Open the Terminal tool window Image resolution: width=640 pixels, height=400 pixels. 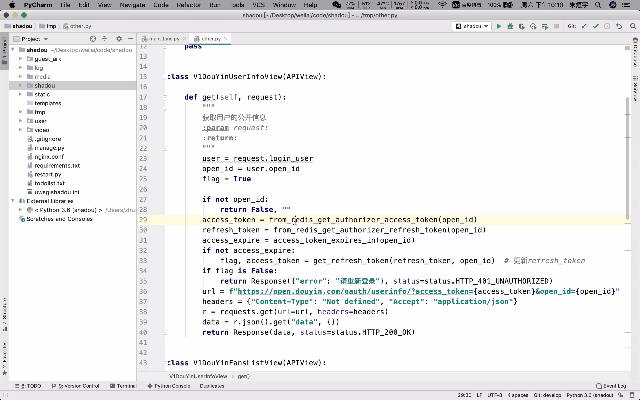coord(122,386)
